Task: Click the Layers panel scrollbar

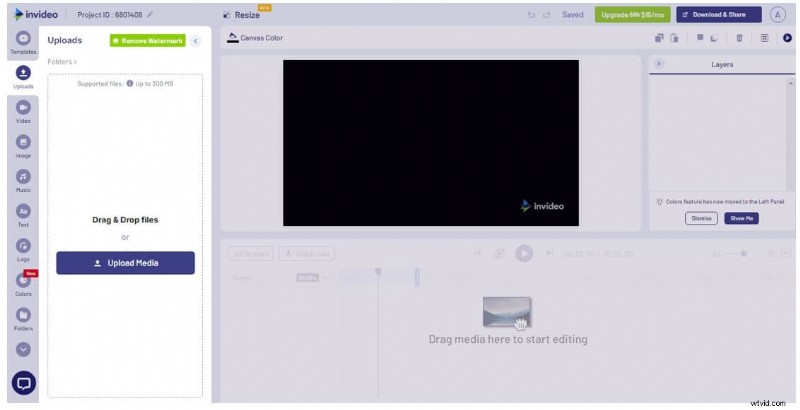Action: [x=791, y=134]
